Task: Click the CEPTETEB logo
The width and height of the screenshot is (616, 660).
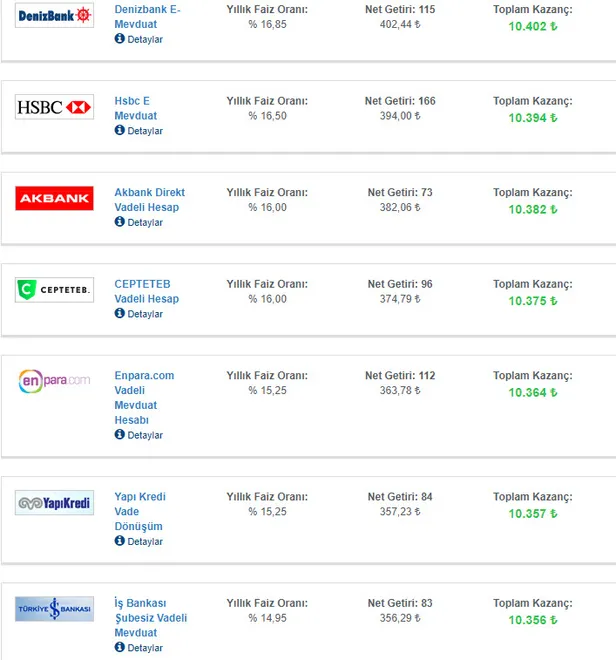Action: pyautogui.click(x=54, y=290)
